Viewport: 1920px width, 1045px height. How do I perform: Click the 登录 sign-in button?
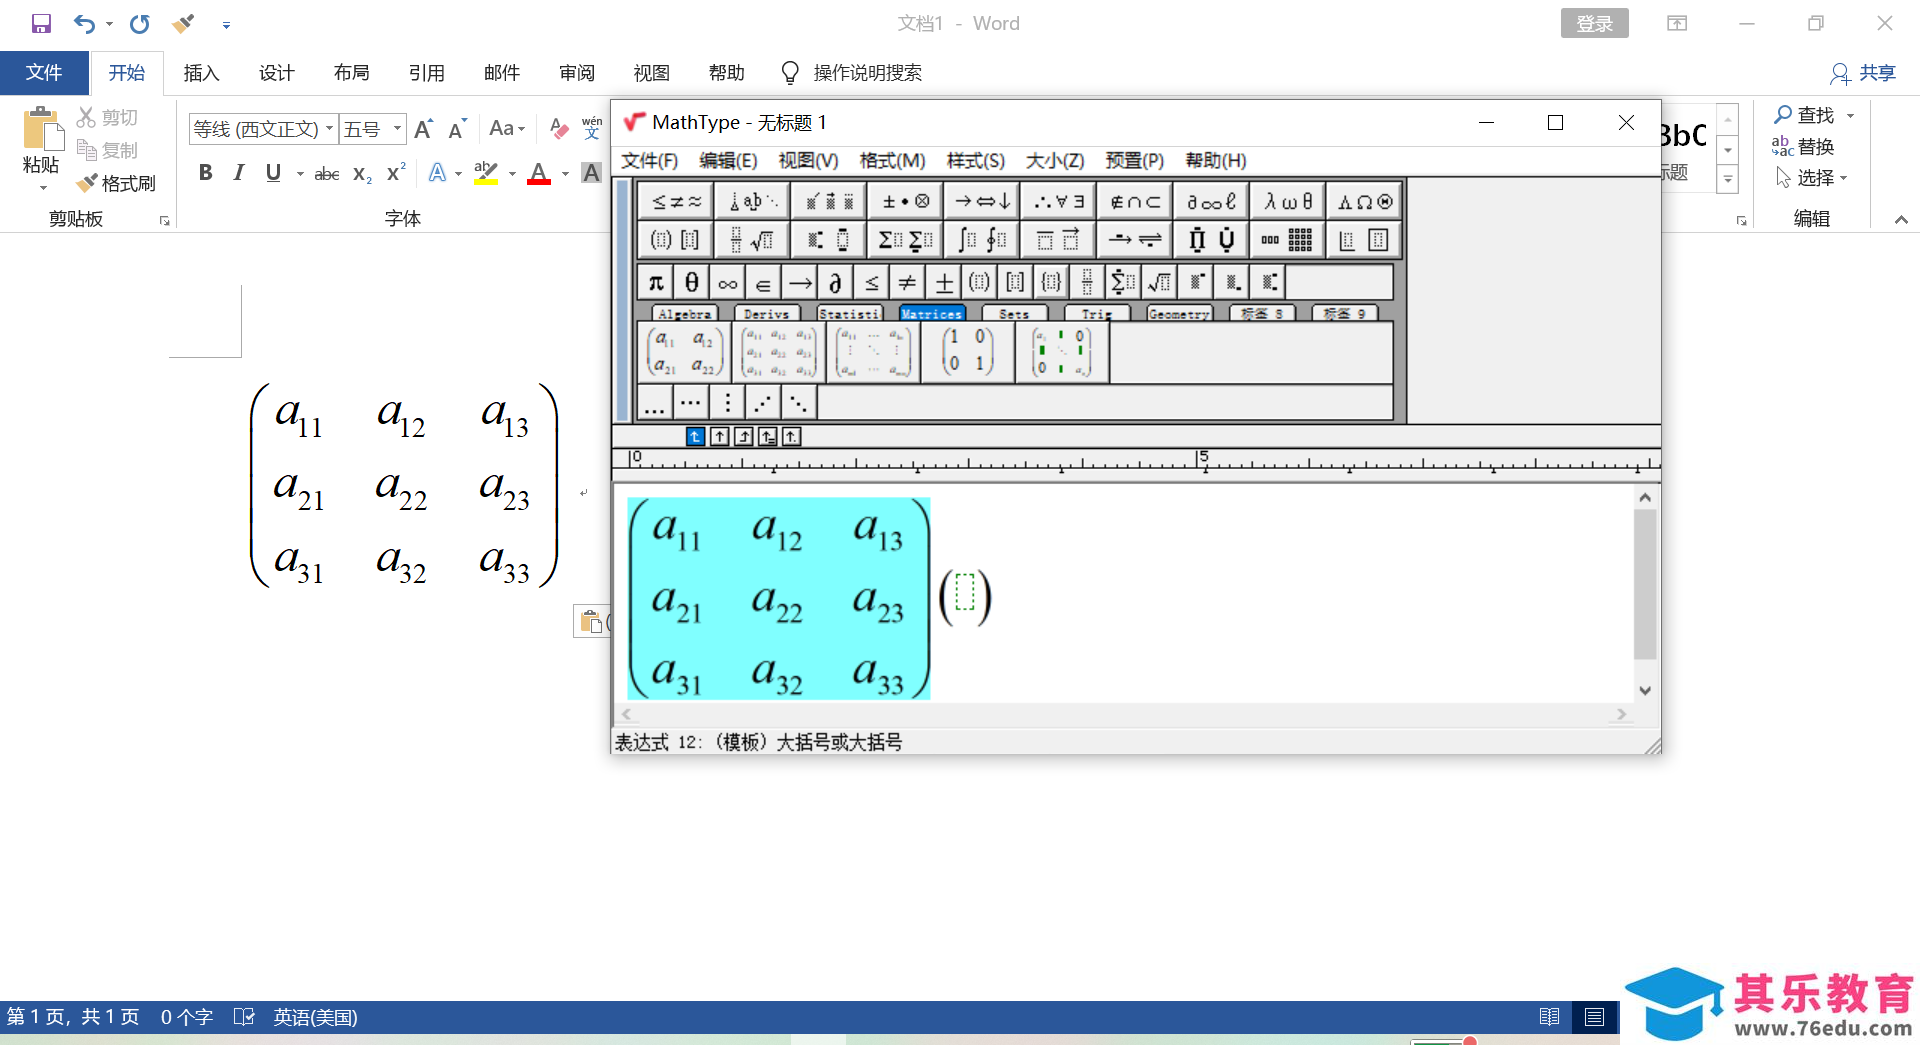click(x=1594, y=24)
